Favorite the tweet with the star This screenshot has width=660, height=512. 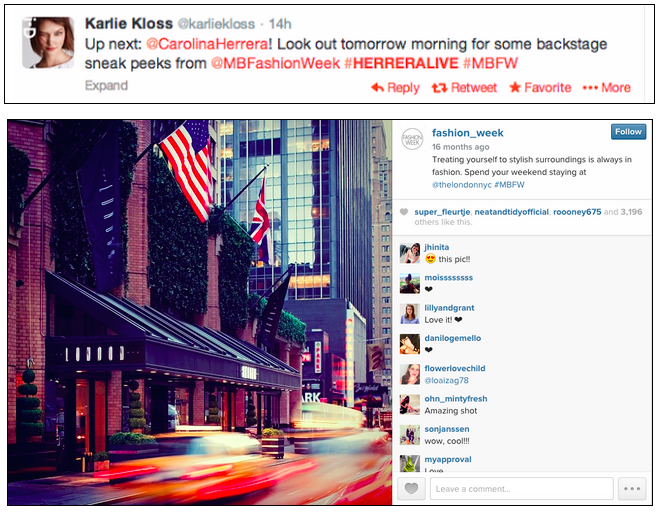[x=540, y=88]
